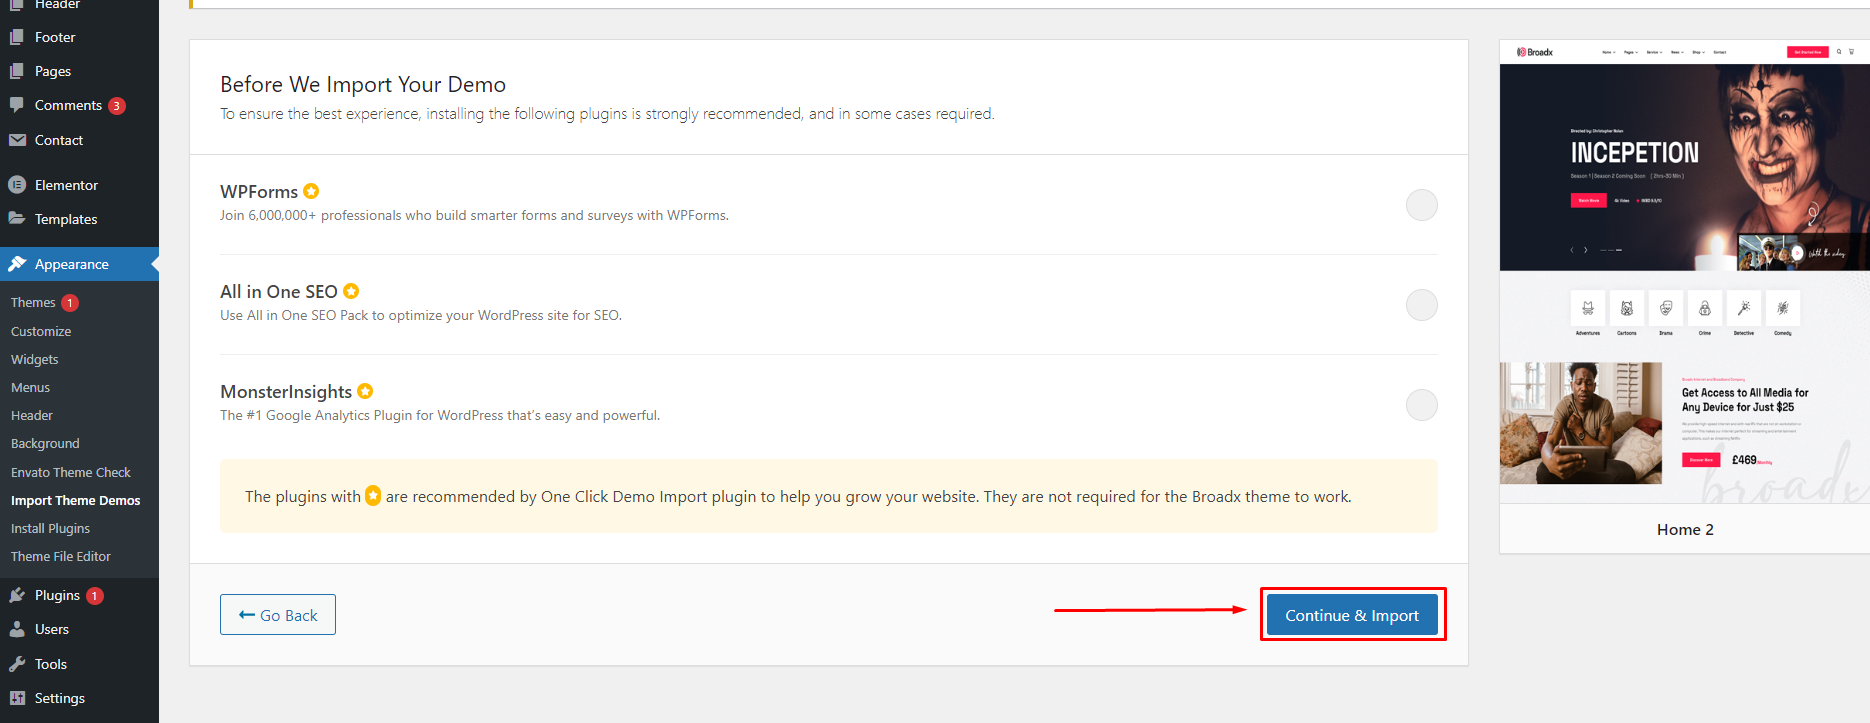Click the Plugins update badge
Viewport: 1870px width, 723px height.
point(95,596)
